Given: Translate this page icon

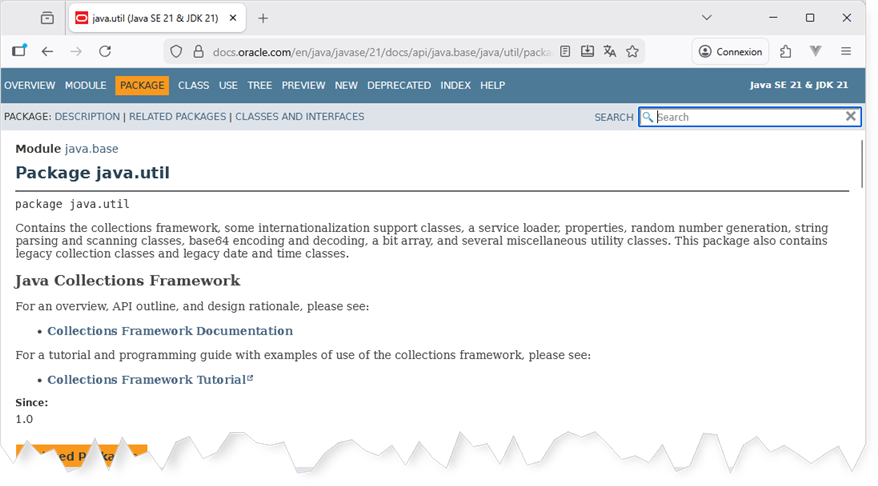Looking at the screenshot, I should click(610, 52).
